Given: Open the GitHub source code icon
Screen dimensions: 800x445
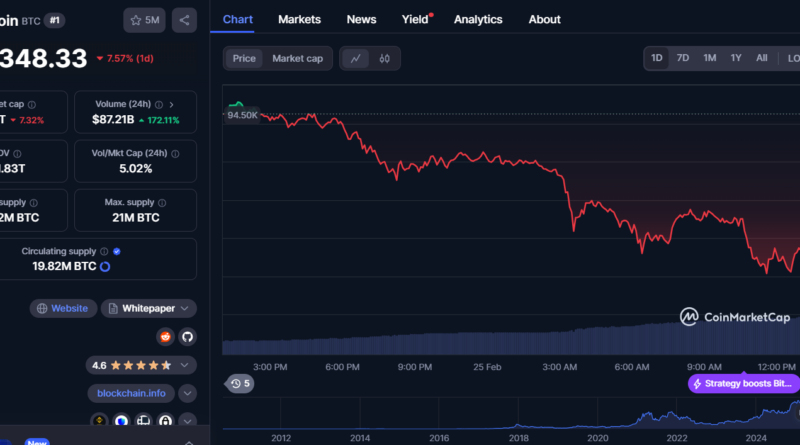Looking at the screenshot, I should click(187, 337).
